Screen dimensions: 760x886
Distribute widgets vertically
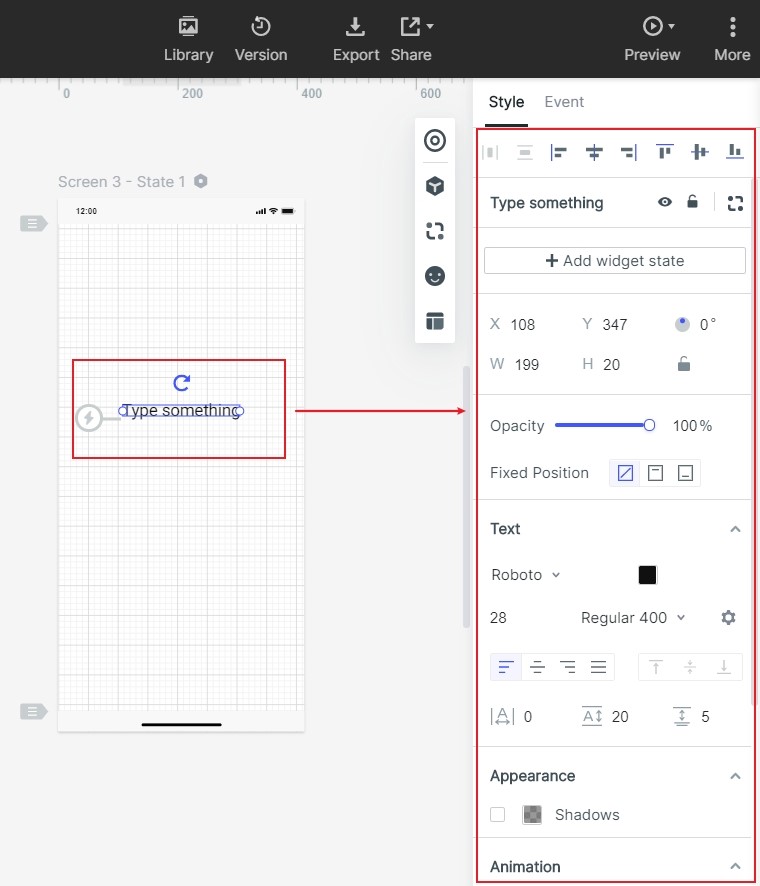[525, 152]
